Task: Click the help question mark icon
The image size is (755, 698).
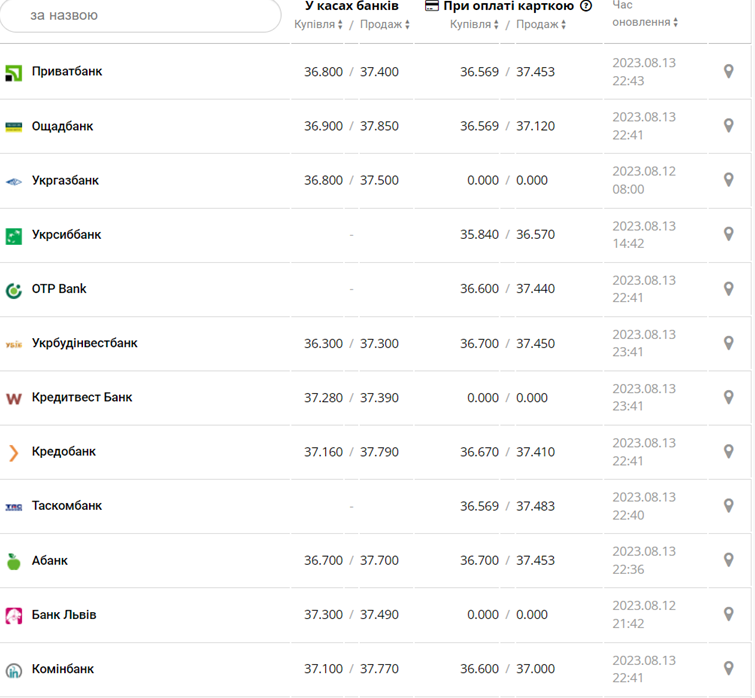Action: [586, 6]
